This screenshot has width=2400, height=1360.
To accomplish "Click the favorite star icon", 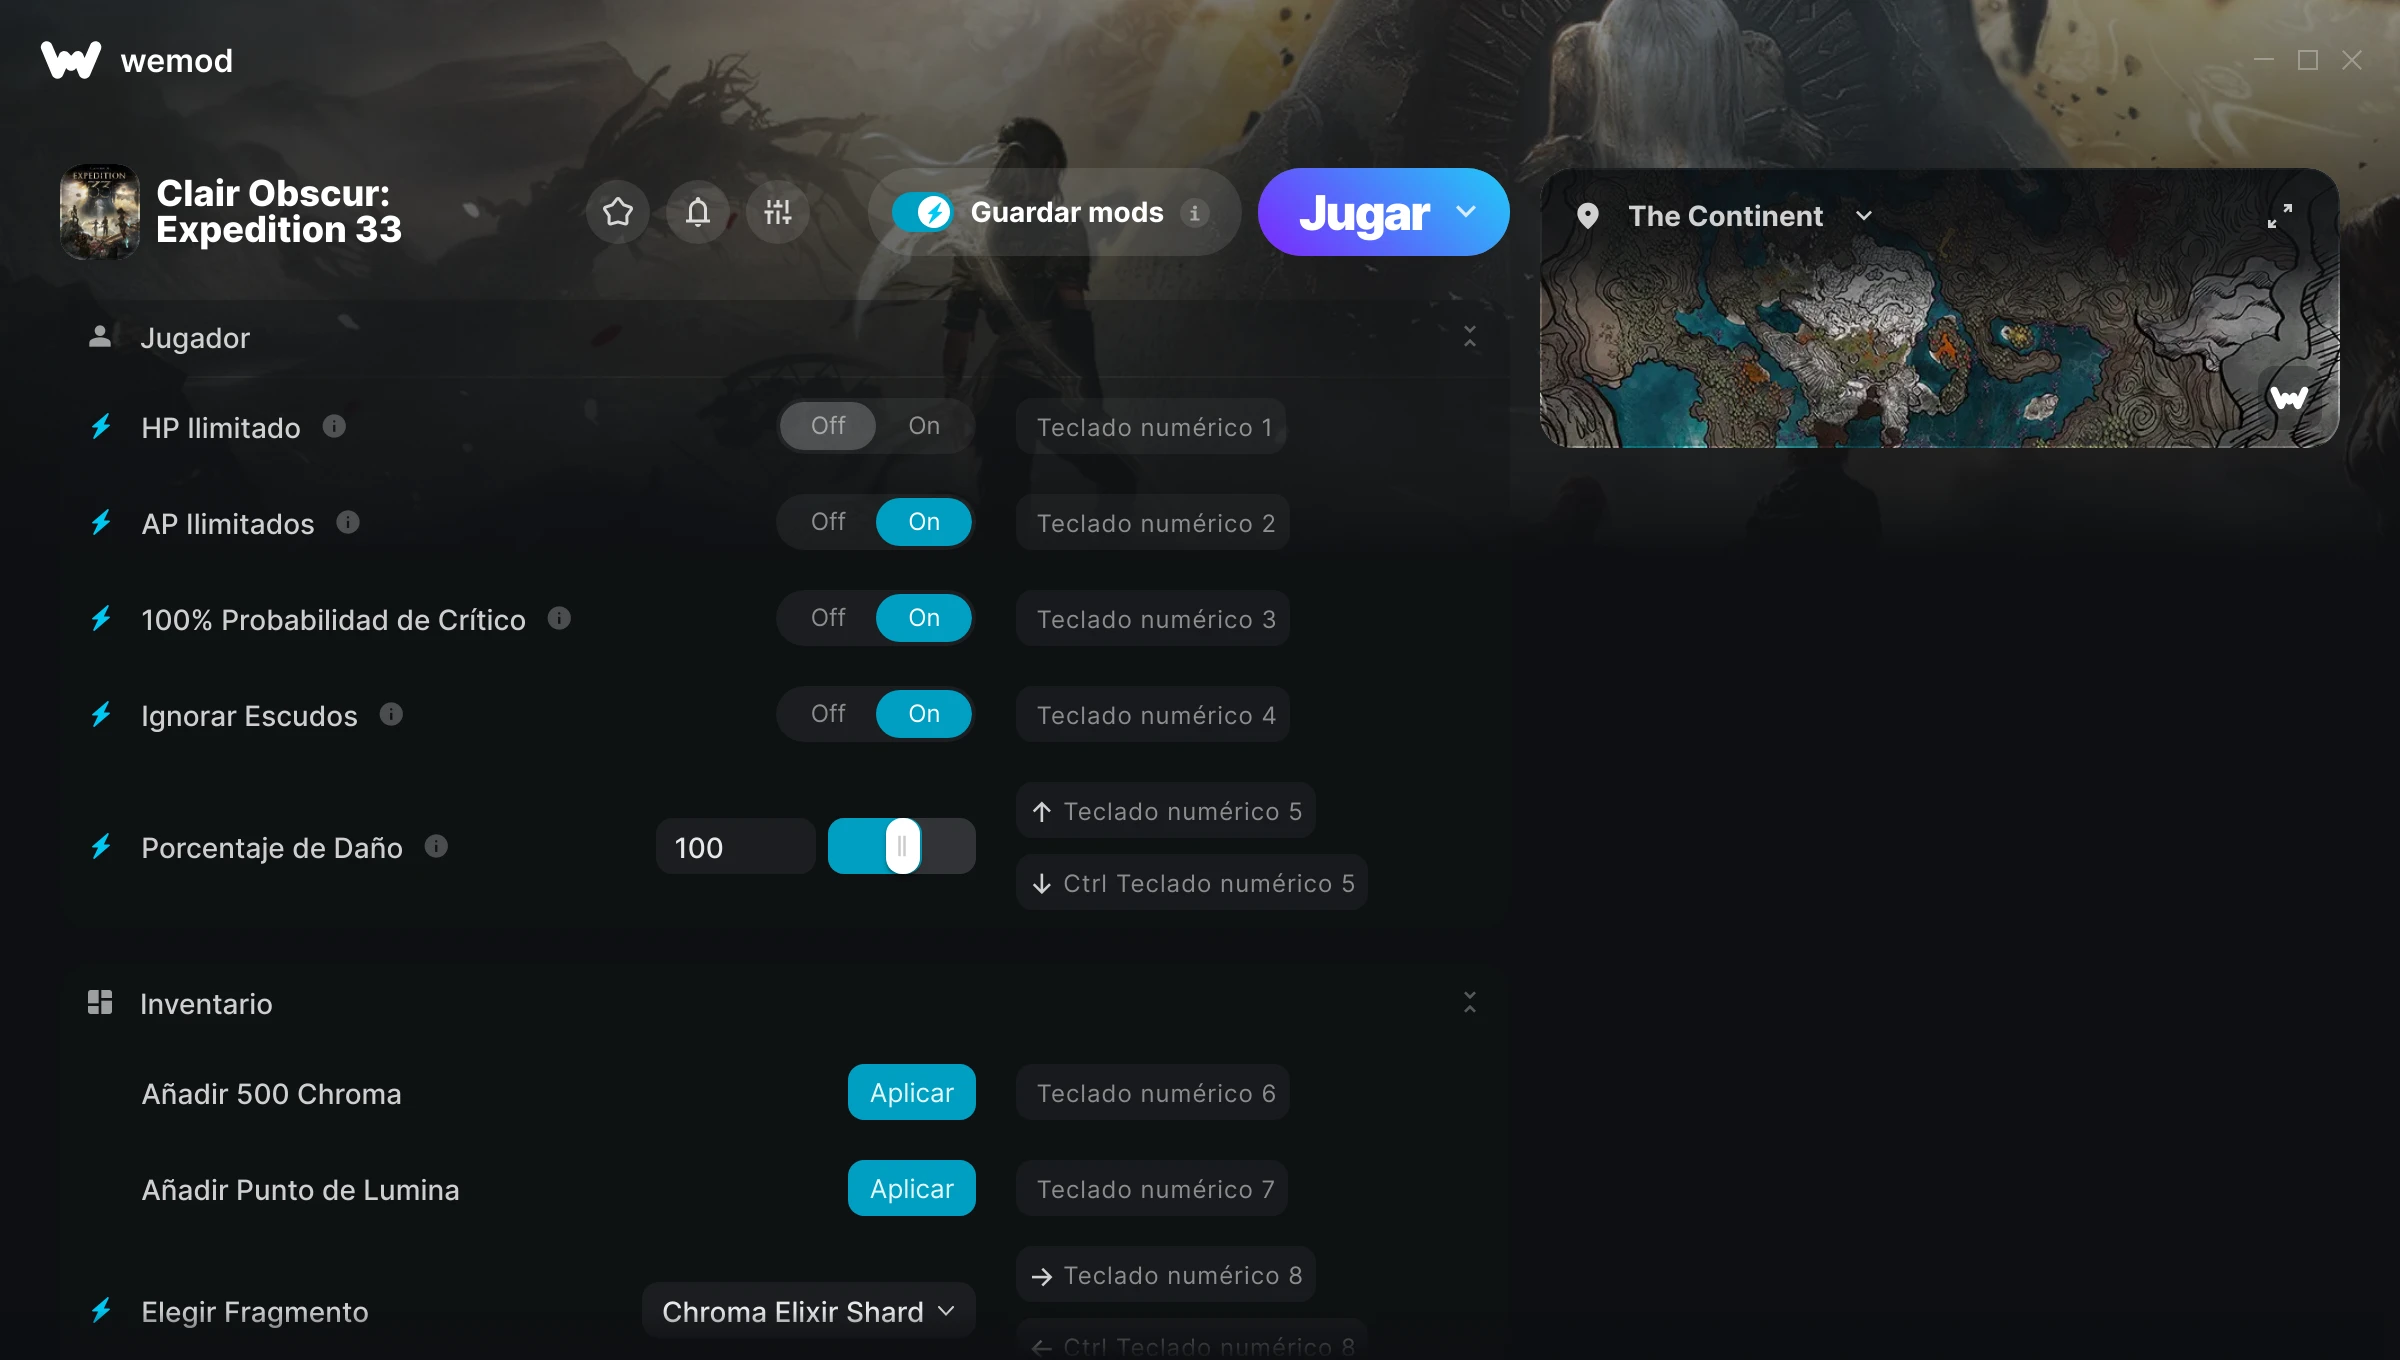I will 618,212.
